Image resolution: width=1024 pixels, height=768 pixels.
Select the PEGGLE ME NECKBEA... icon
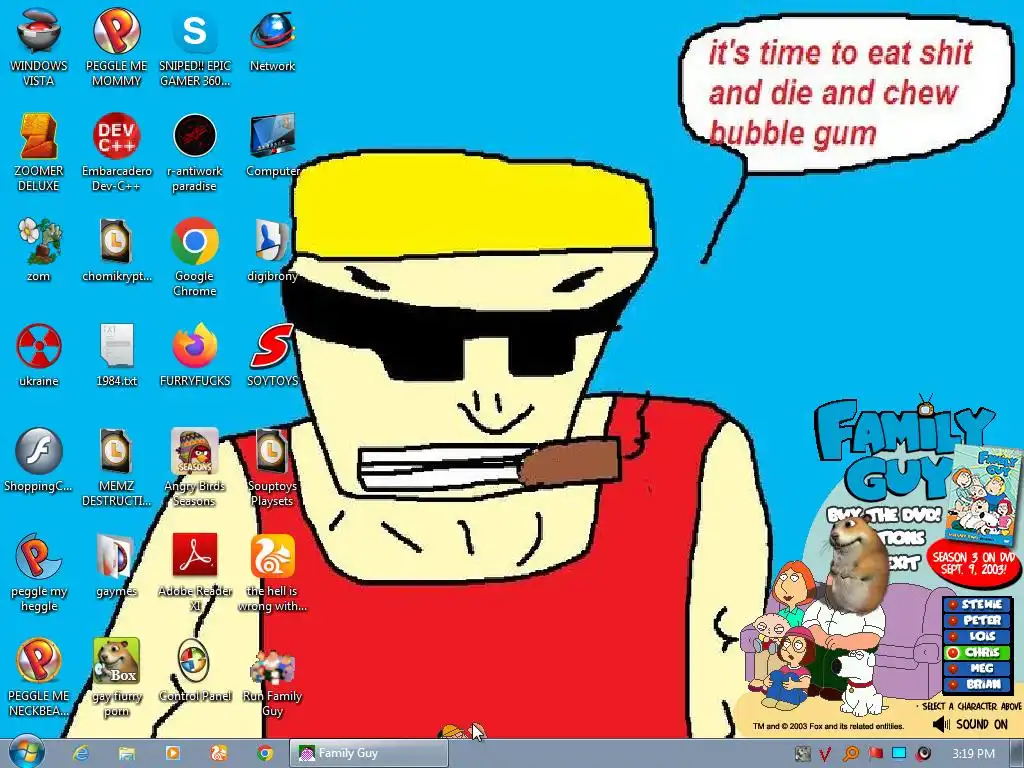click(39, 678)
